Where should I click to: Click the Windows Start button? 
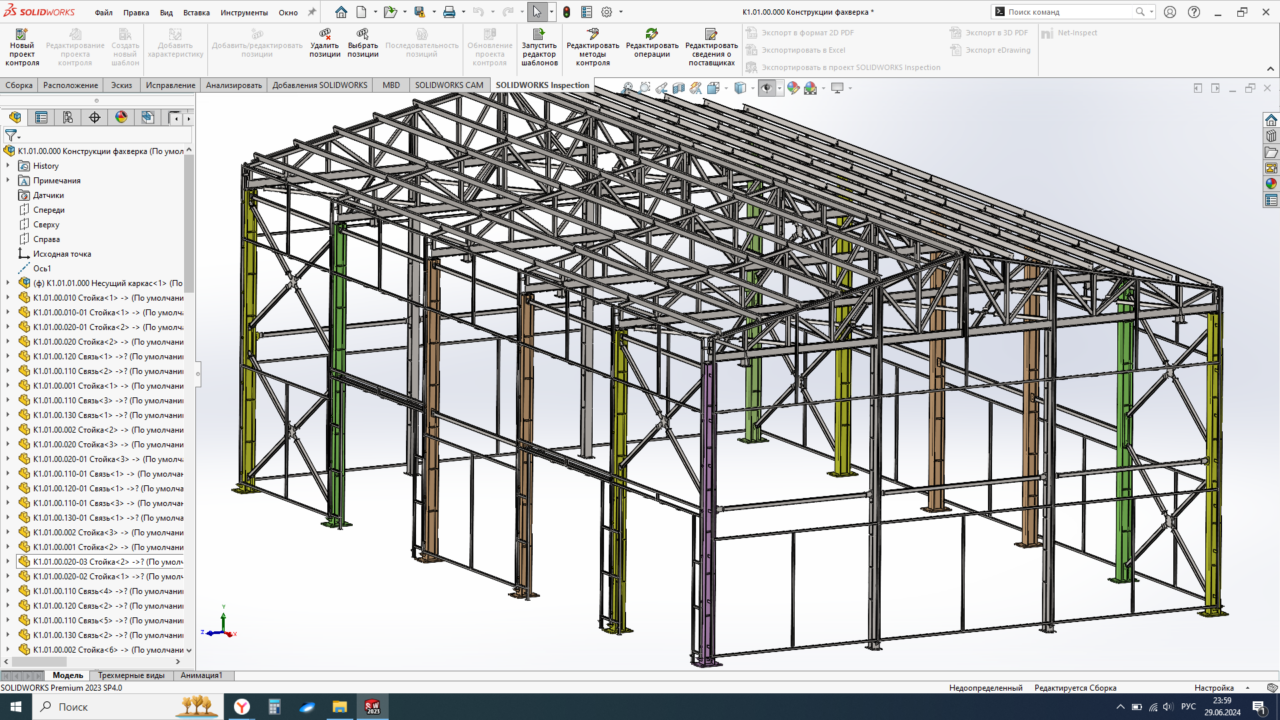click(16, 707)
